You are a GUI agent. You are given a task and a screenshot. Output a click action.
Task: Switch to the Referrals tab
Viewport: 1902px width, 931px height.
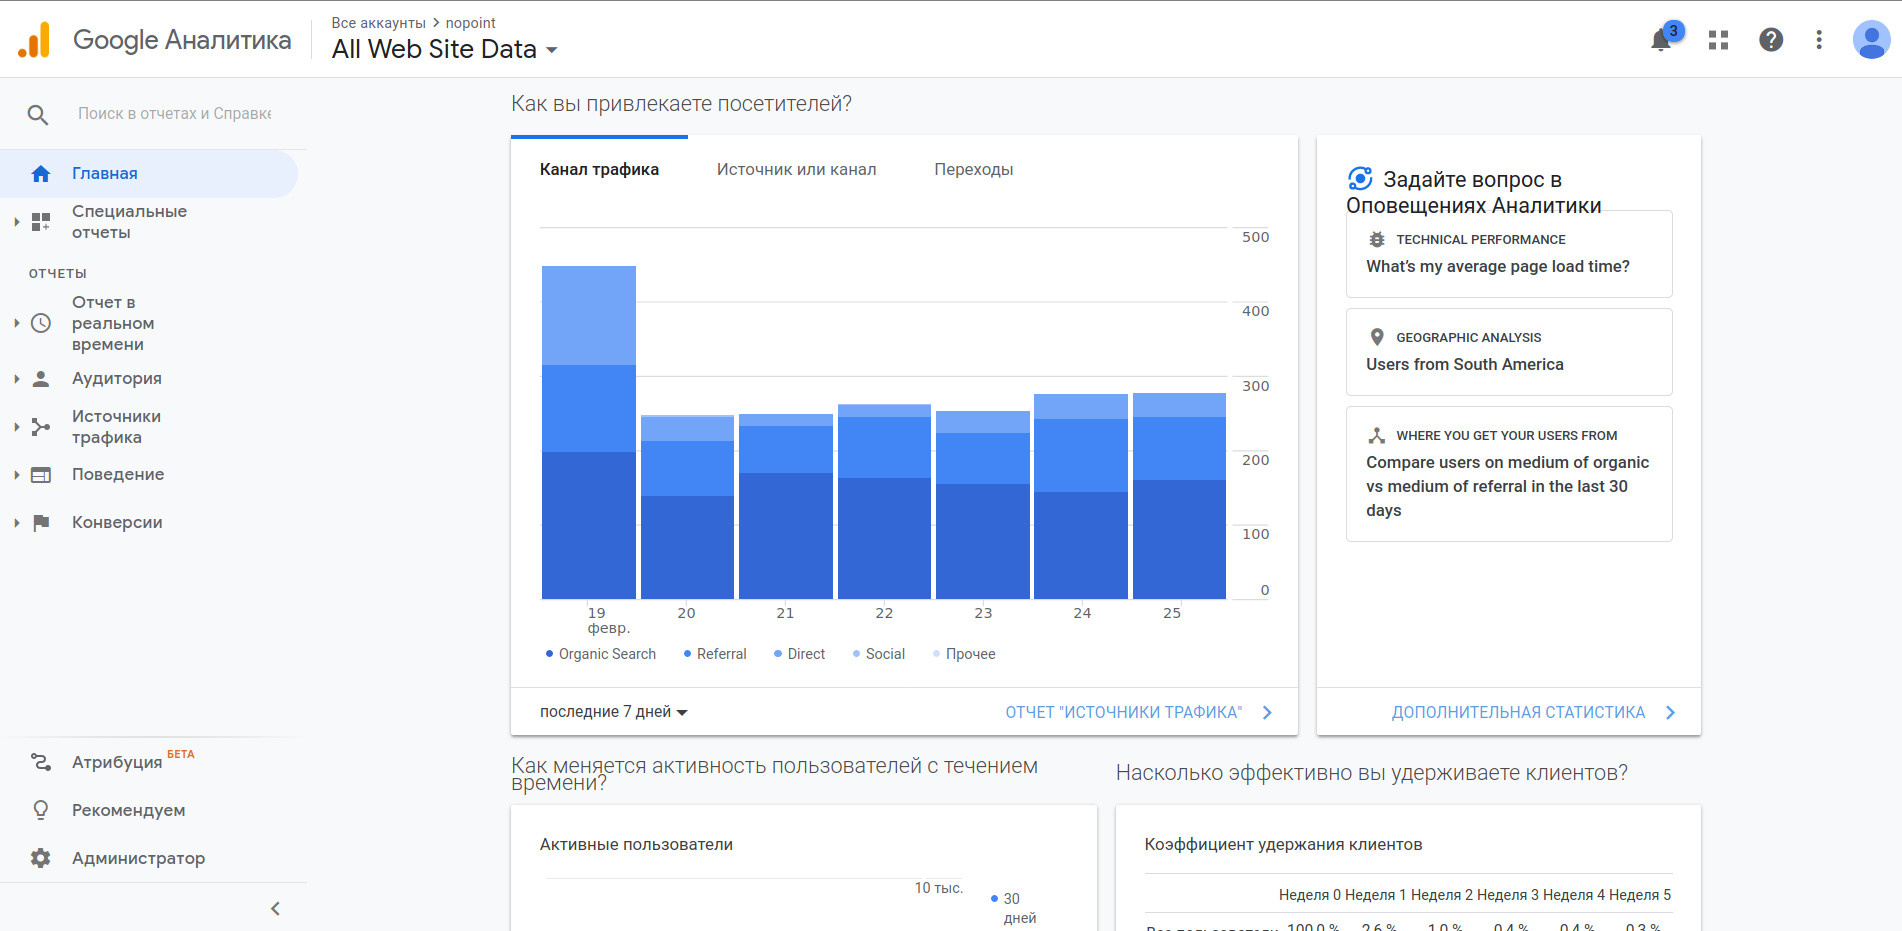tap(973, 170)
